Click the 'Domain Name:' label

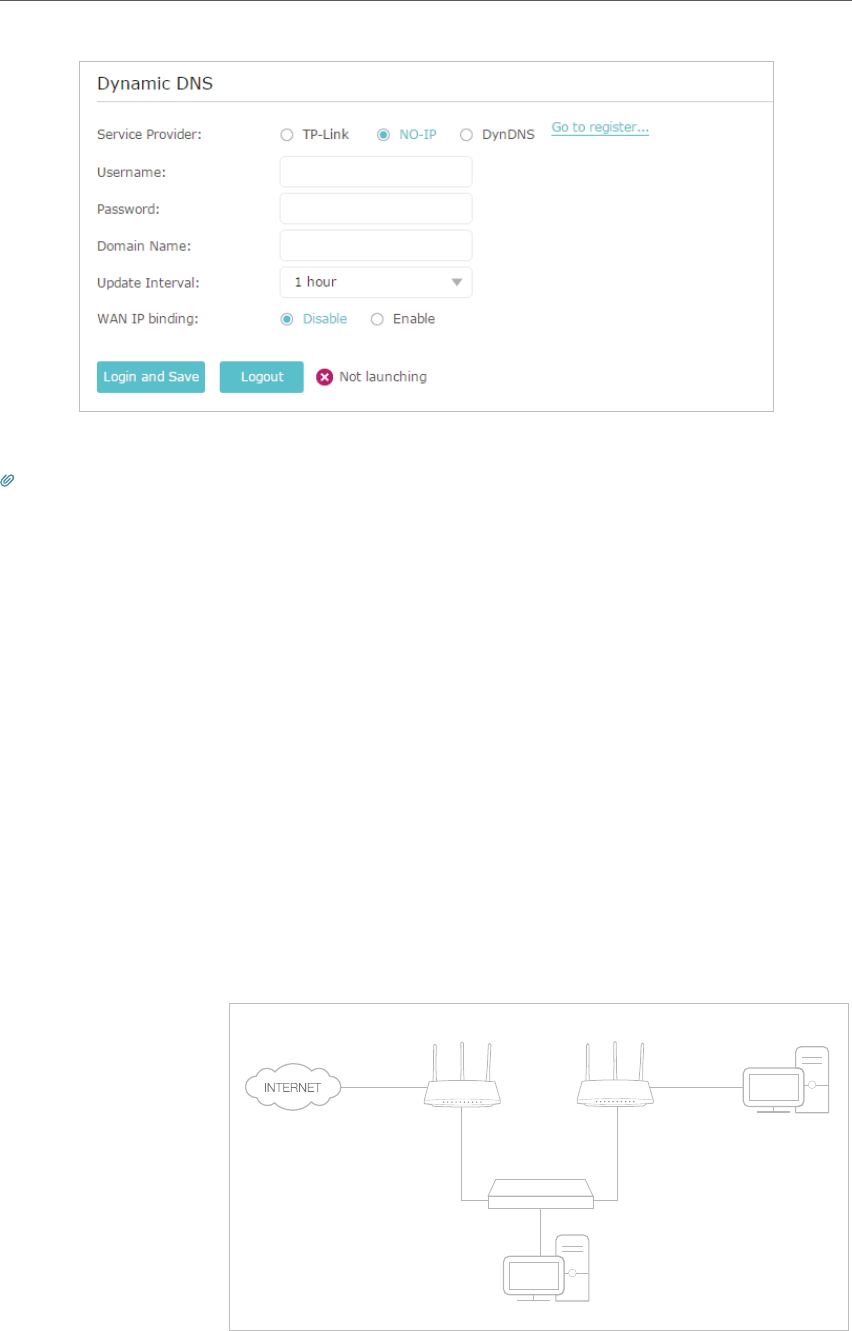(144, 246)
